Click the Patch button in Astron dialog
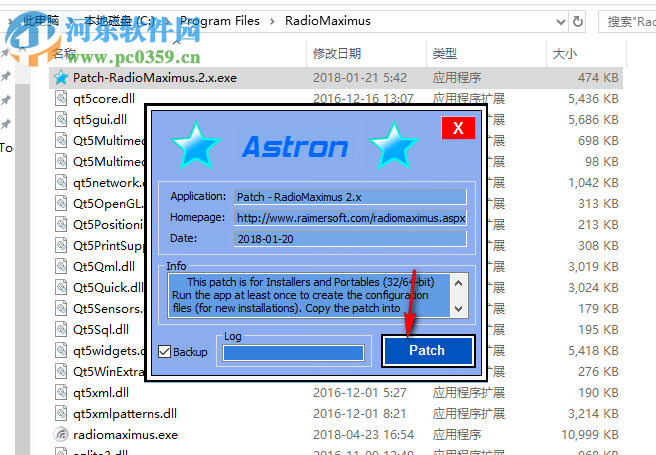This screenshot has width=656, height=455. click(428, 351)
